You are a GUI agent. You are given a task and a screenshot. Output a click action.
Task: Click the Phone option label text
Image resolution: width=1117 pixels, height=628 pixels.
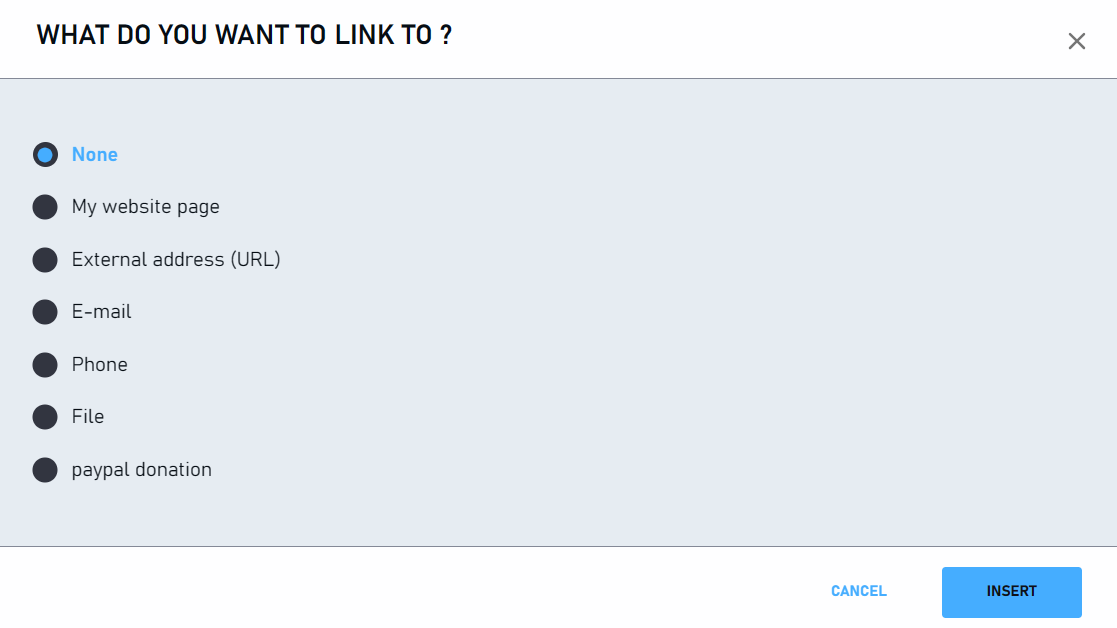(x=100, y=365)
